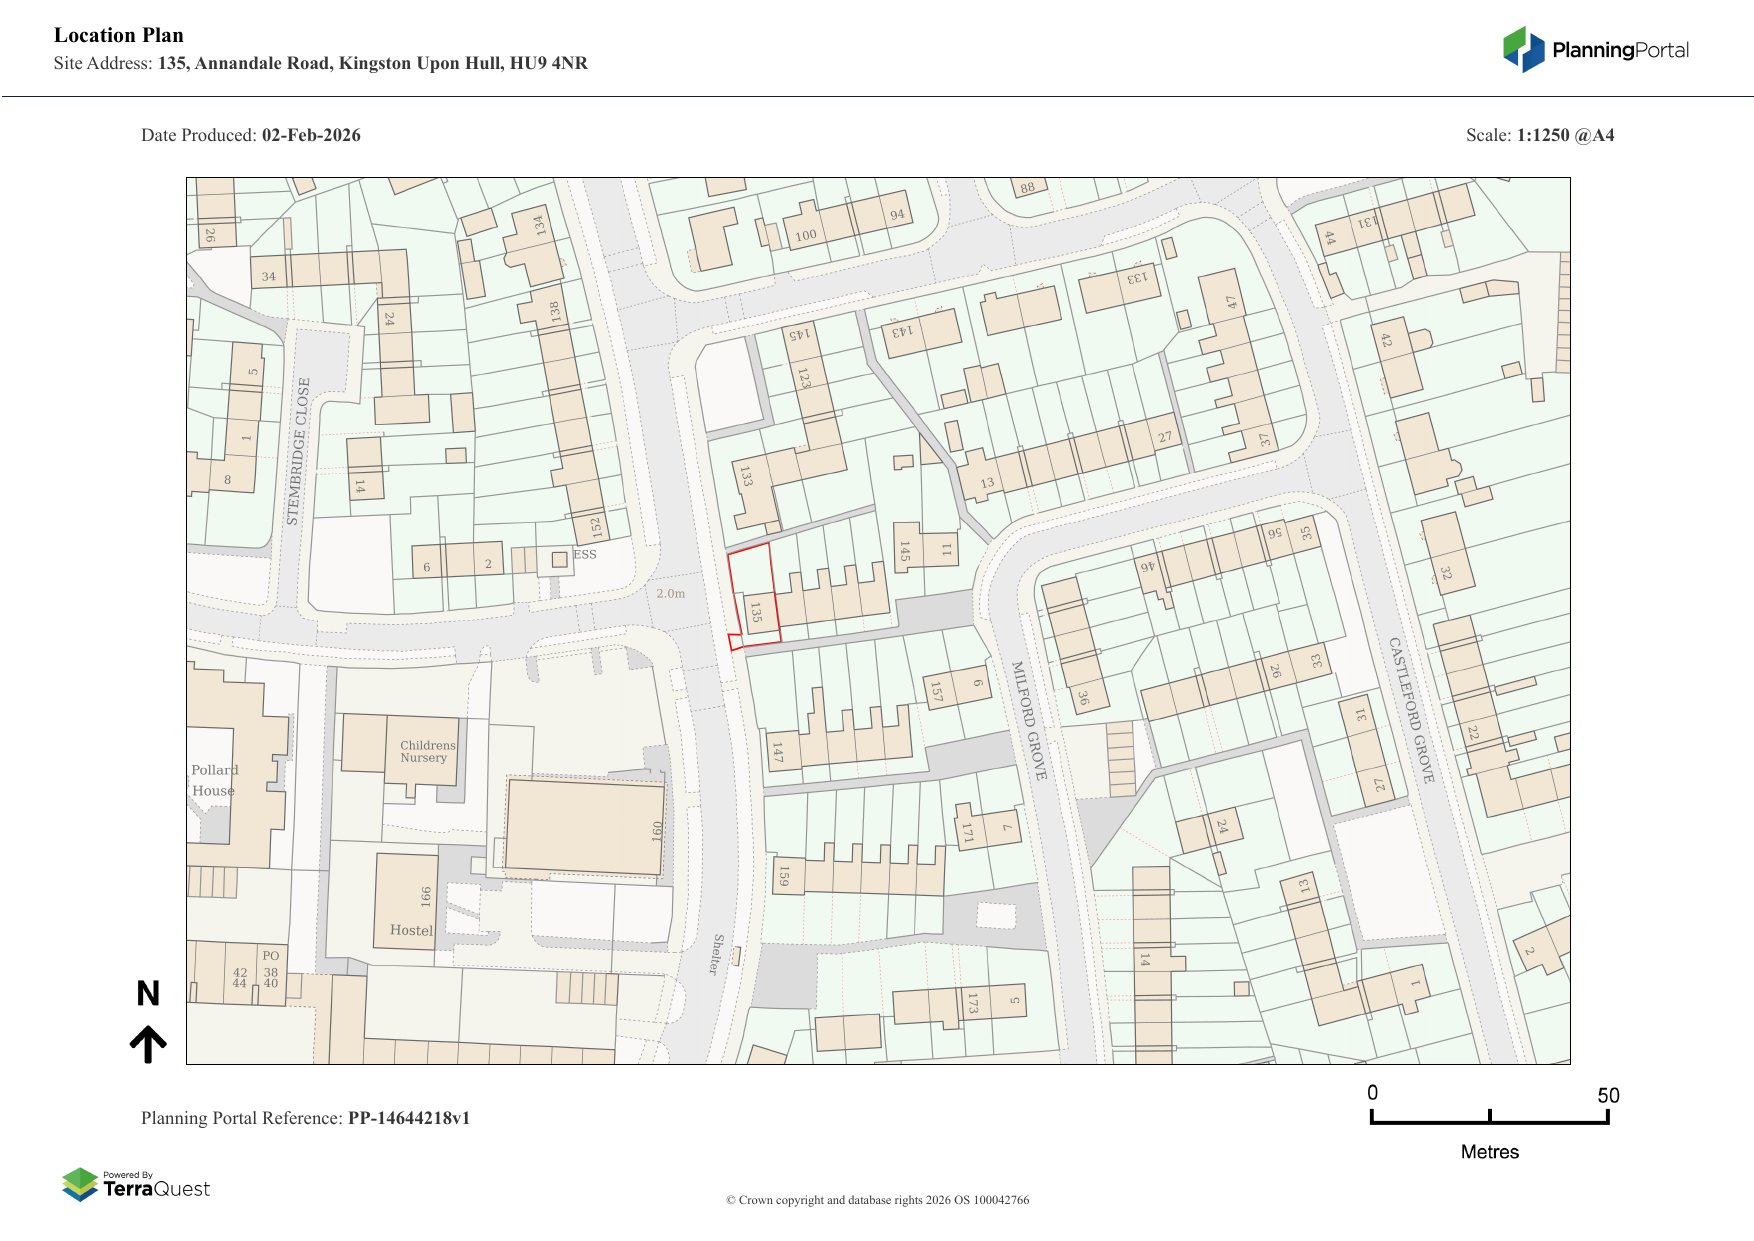Click the Date Produced 02-Feb-2026 text
1754x1241 pixels.
click(250, 135)
